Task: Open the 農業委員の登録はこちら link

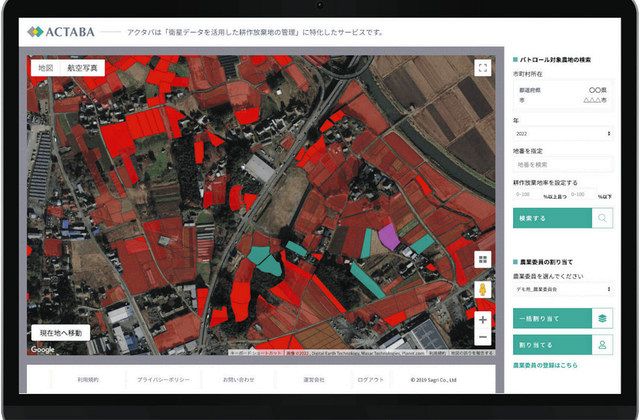Action: (544, 366)
